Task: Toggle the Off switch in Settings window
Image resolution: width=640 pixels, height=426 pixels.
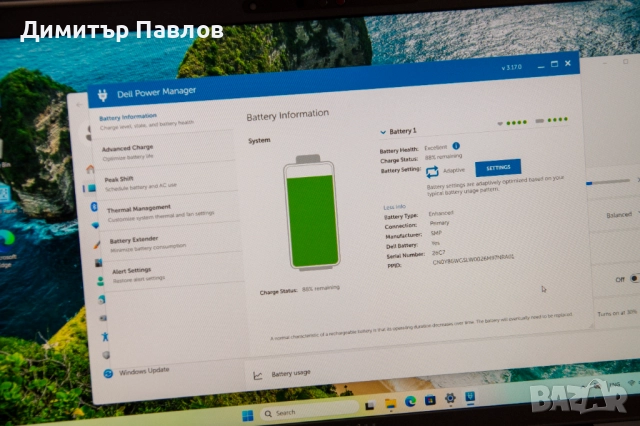Action: 634,278
